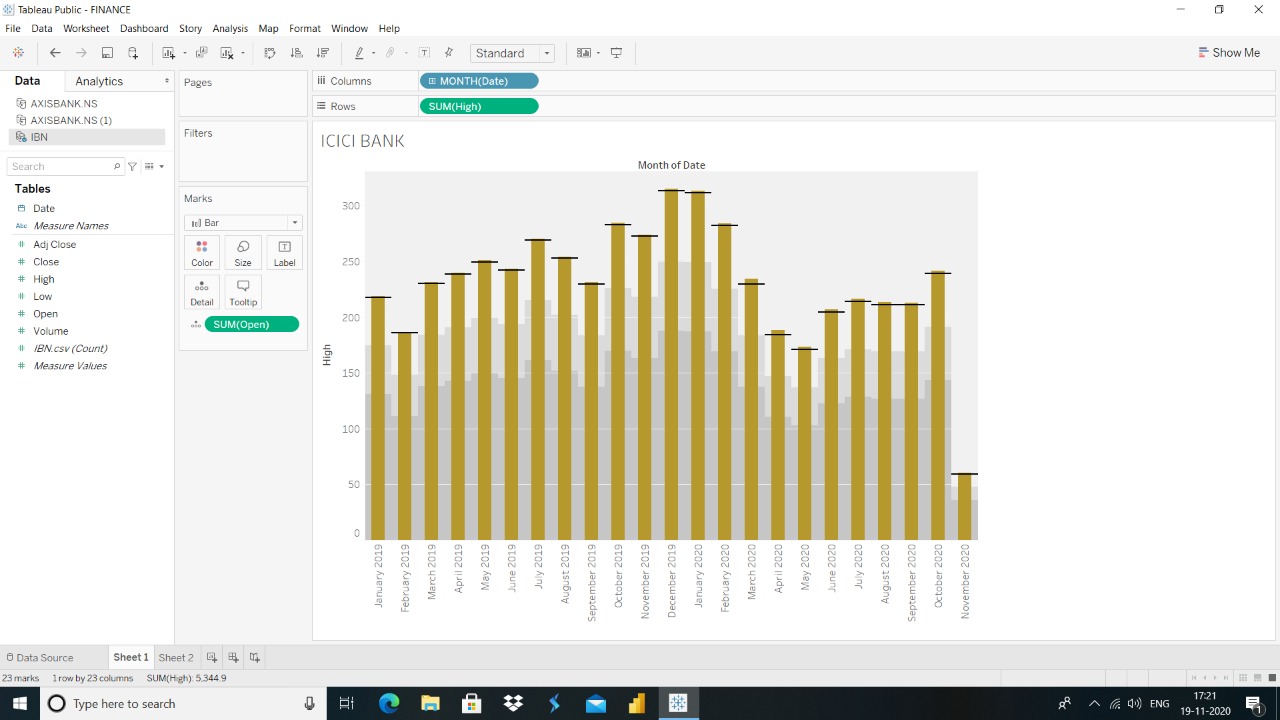Screen dimensions: 1280x720
Task: Open the Data pane options dropdown arrow
Action: (167, 81)
